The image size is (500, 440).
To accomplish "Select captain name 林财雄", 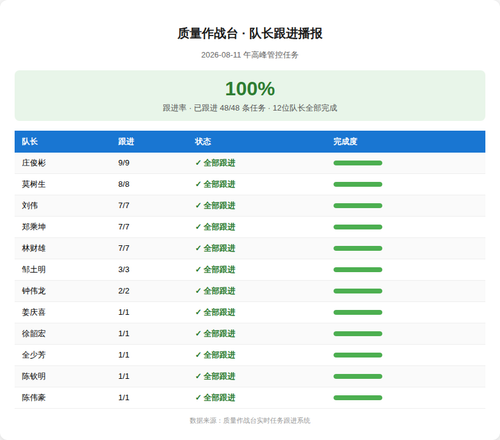I will 34,248.
